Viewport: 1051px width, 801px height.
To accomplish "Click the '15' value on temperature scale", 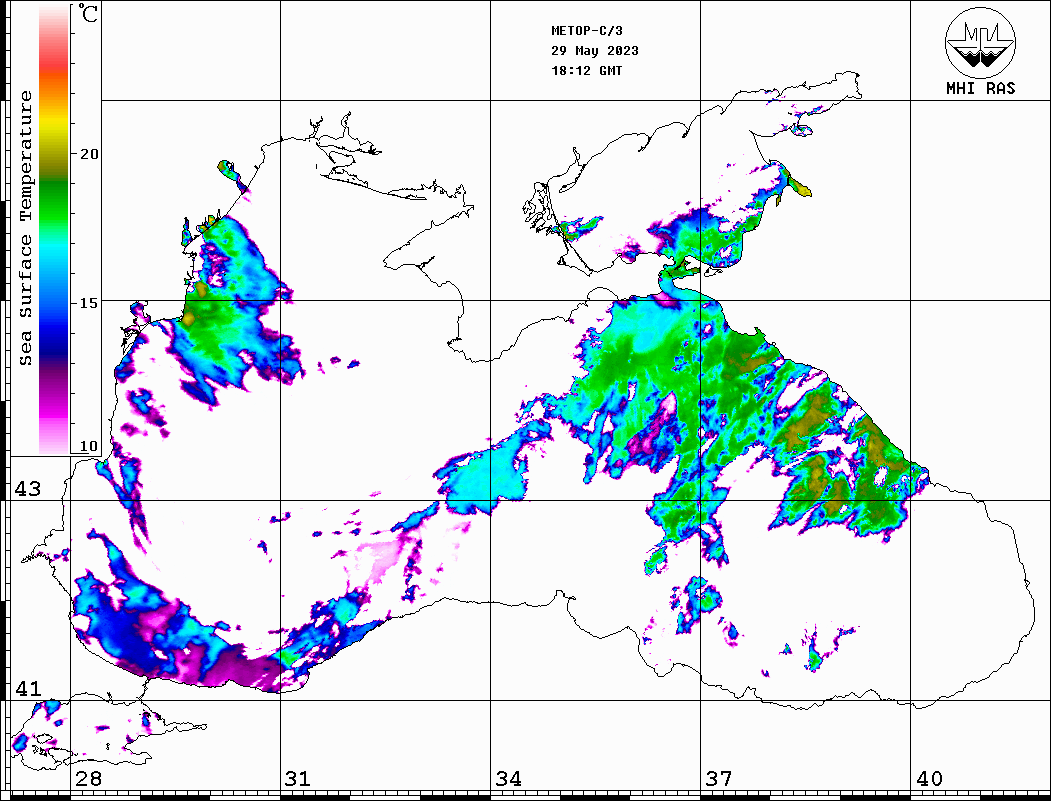I will coord(88,303).
